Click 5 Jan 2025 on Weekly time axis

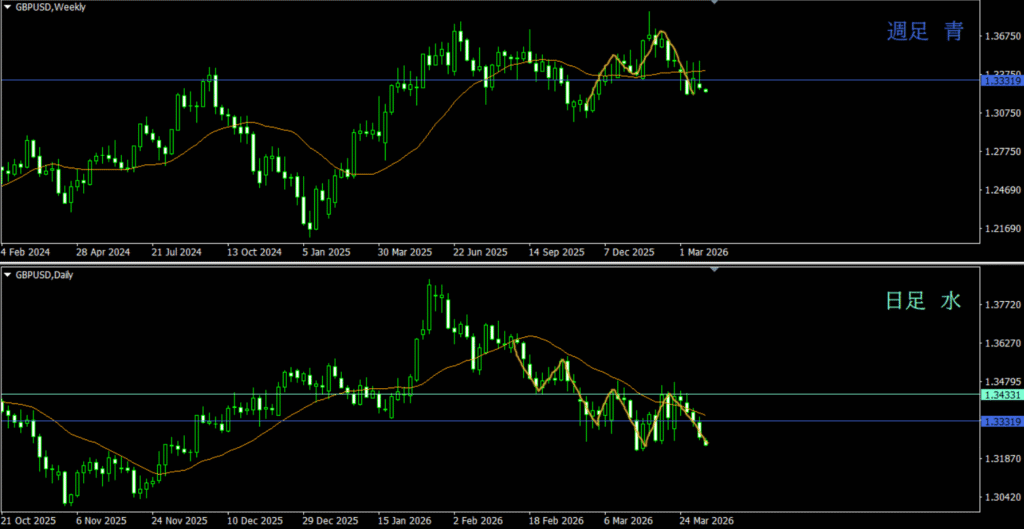(325, 252)
